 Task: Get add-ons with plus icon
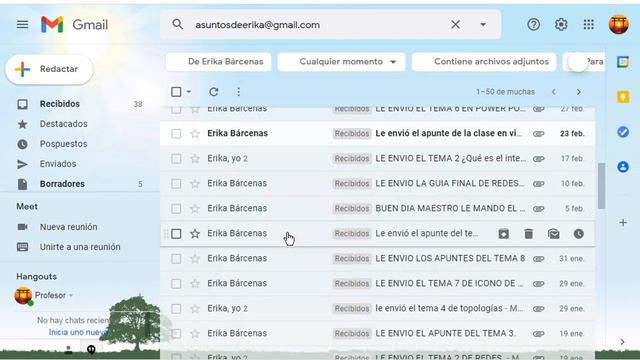pyautogui.click(x=623, y=222)
